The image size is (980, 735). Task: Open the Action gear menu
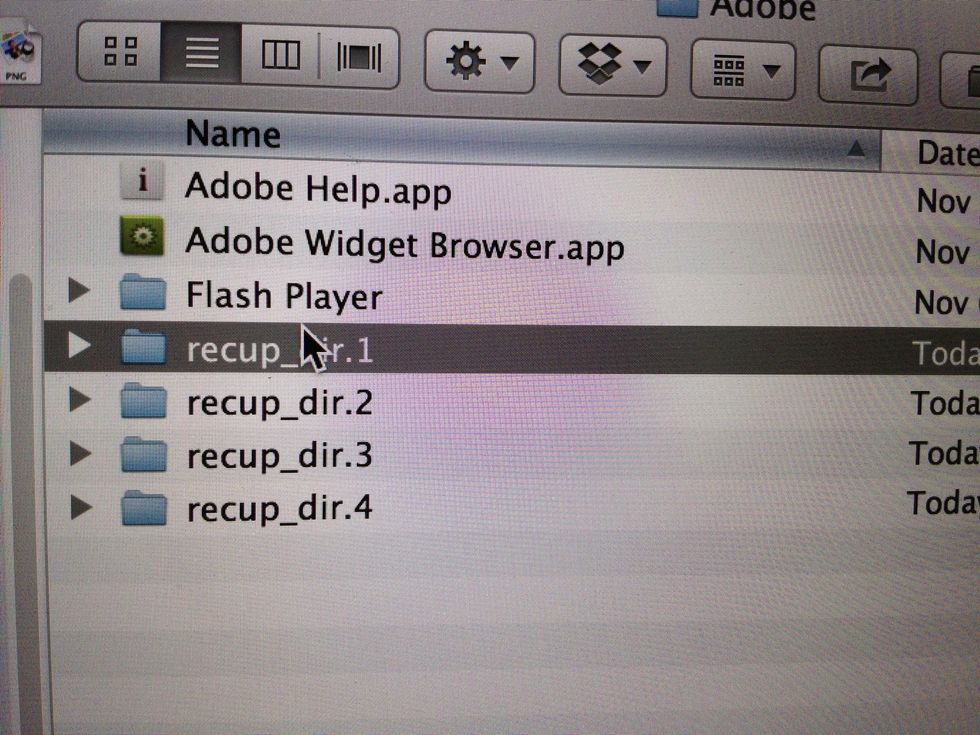[480, 62]
